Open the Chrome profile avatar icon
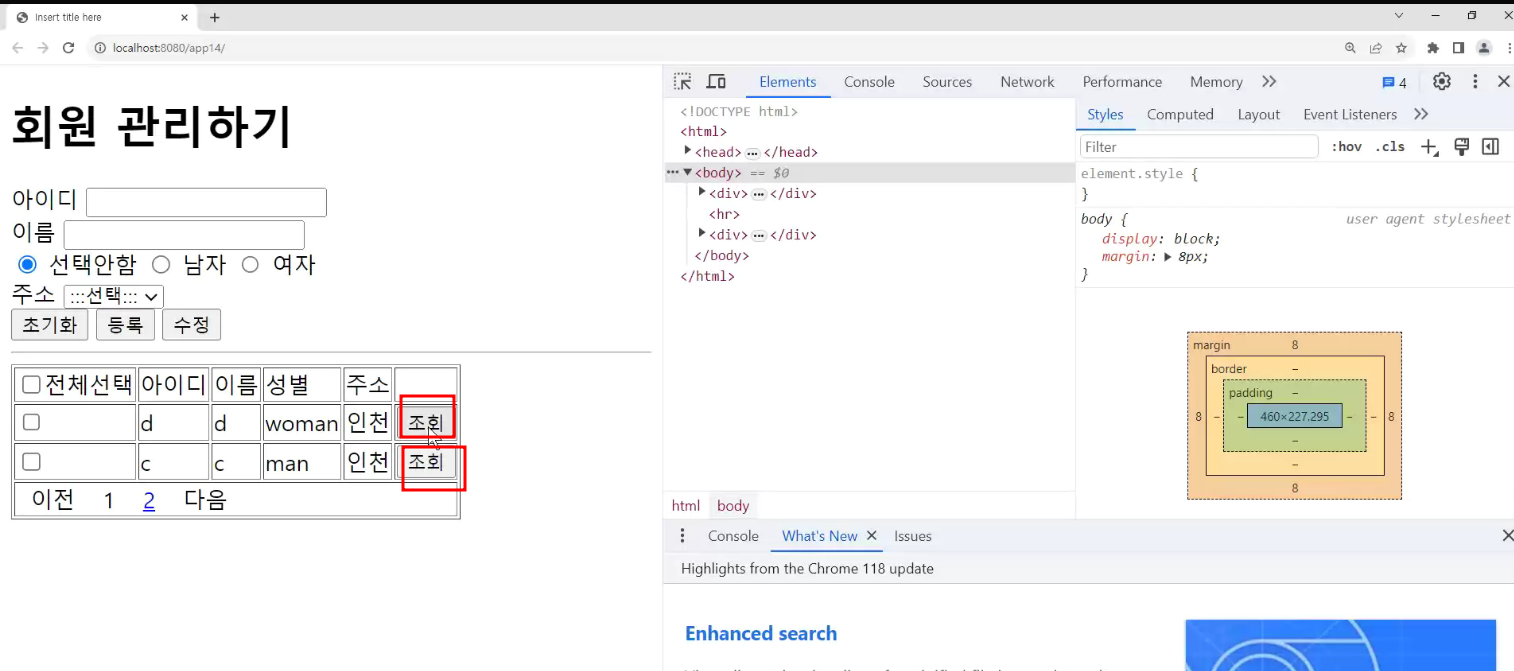This screenshot has height=671, width=1514. pyautogui.click(x=1484, y=48)
